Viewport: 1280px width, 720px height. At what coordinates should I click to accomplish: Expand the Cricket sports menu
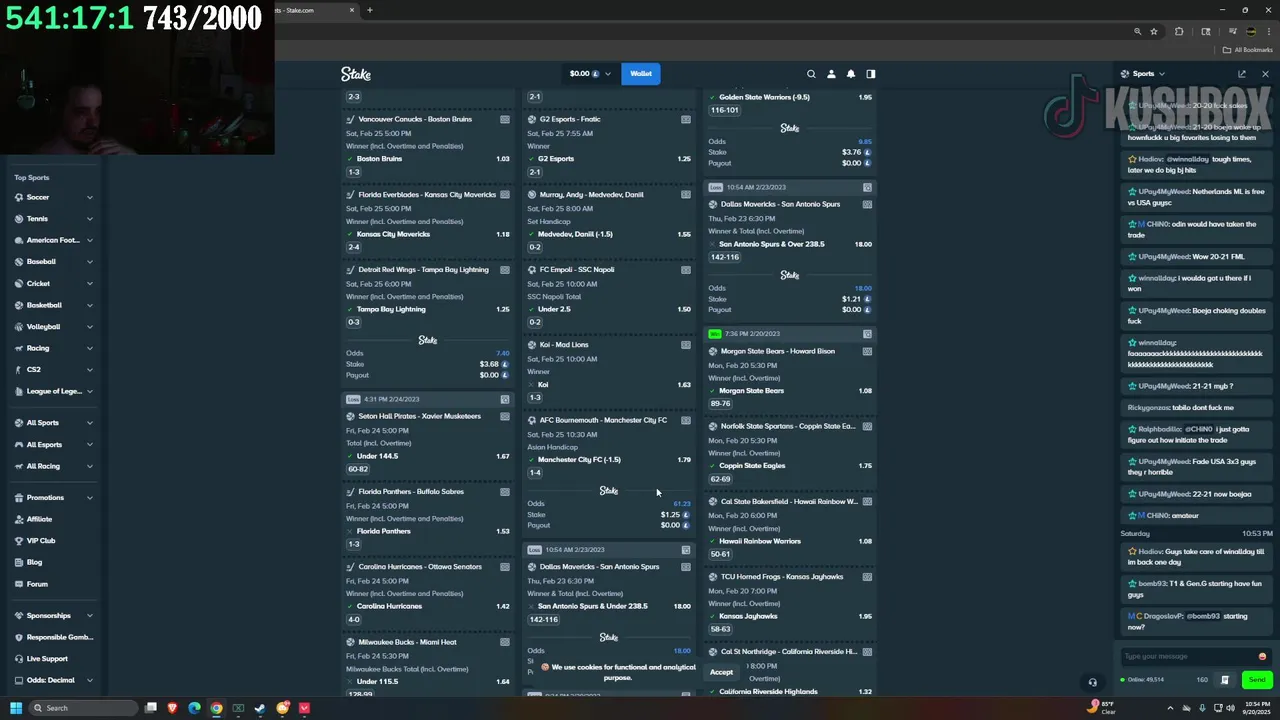point(89,284)
